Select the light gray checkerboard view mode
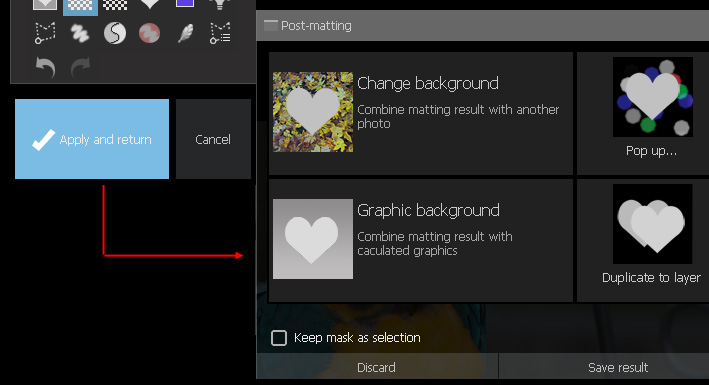Viewport: 709px width, 385px height. click(x=80, y=5)
